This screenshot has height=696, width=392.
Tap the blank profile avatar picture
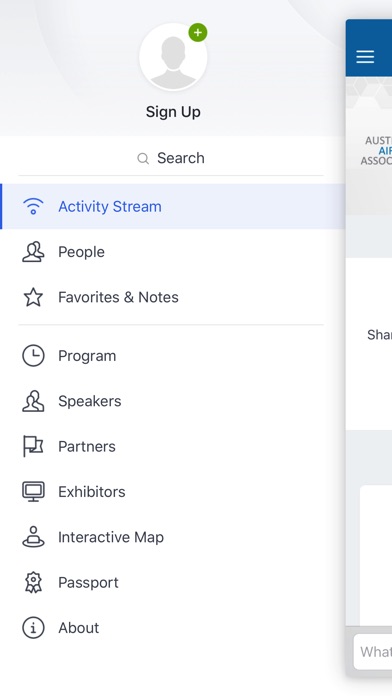[x=173, y=57]
